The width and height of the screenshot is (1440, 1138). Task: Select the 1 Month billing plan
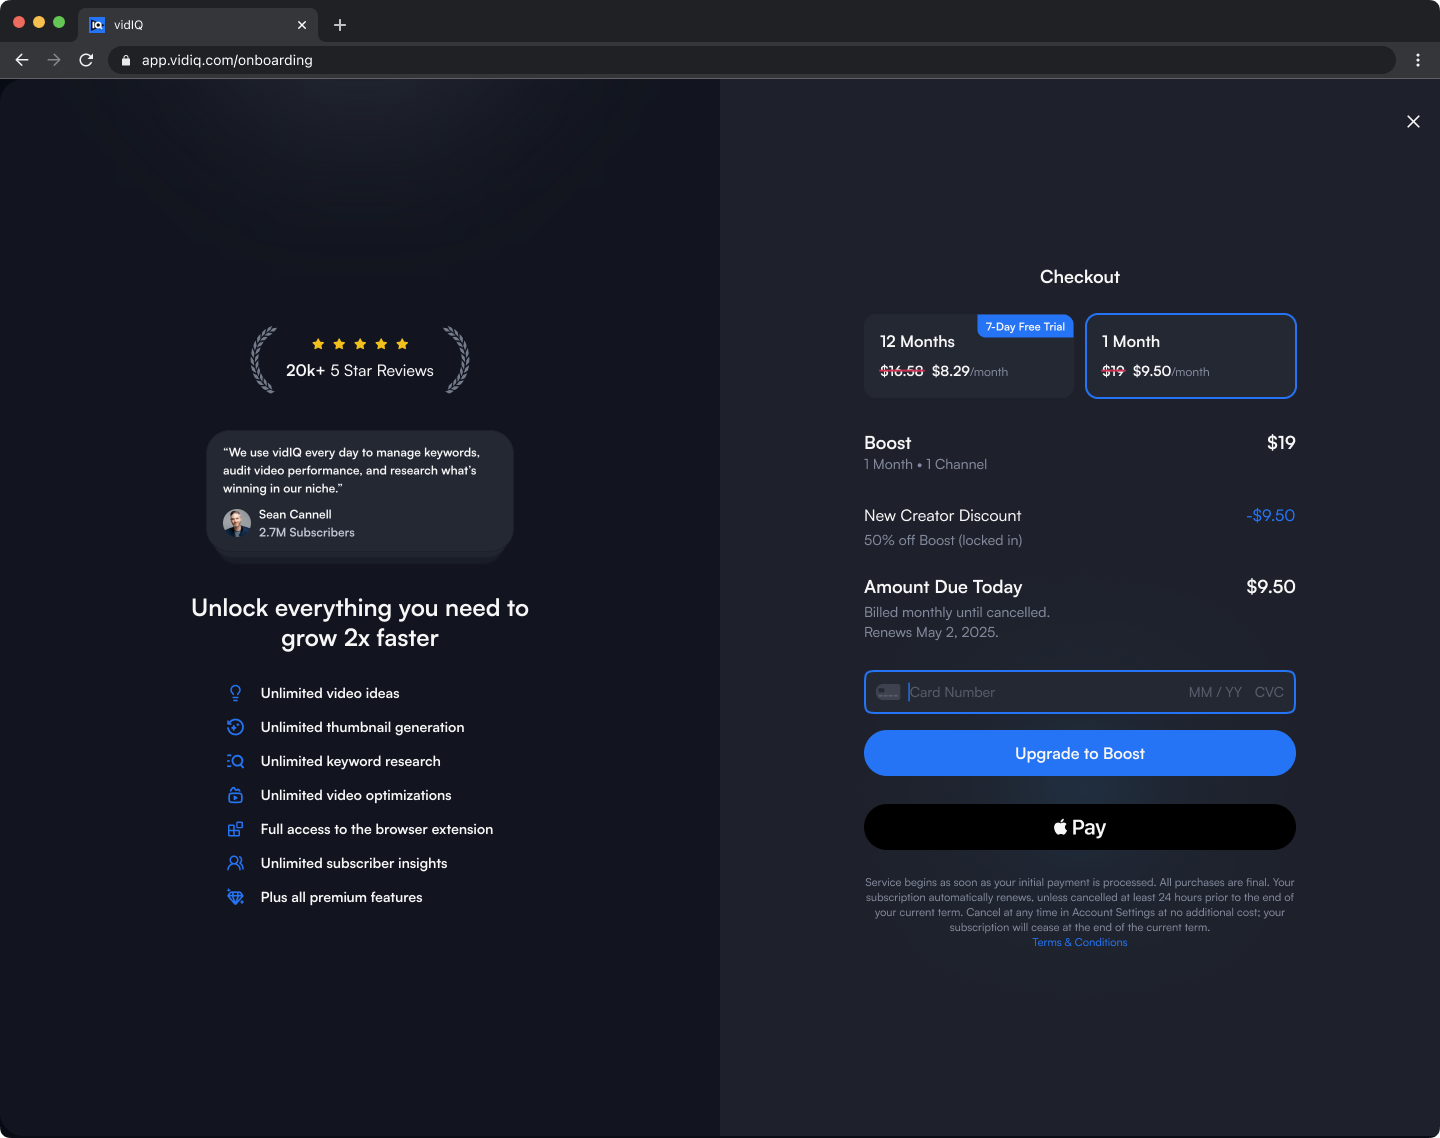[x=1190, y=357]
